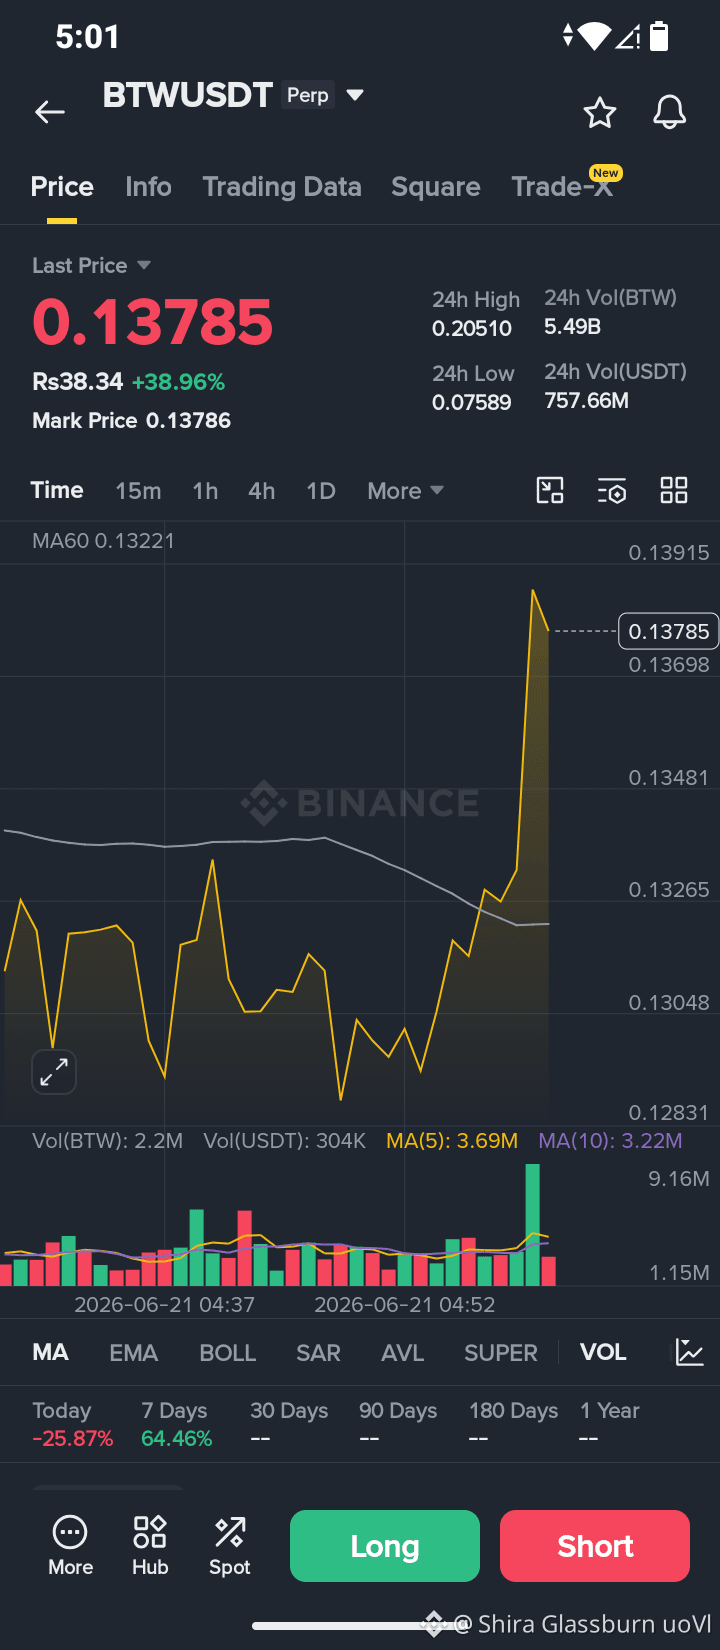
Task: Tap the Mark Price 0.13786 text
Action: pos(131,420)
